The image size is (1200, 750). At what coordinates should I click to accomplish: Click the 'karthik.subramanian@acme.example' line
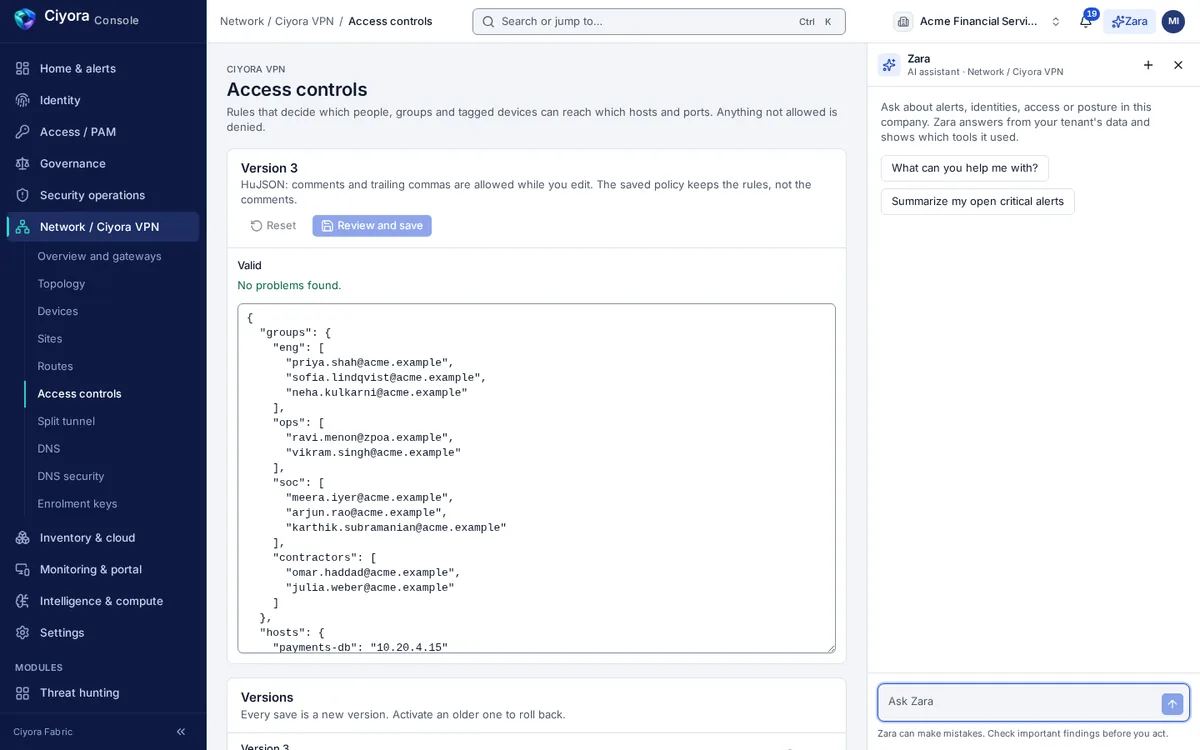pos(396,528)
